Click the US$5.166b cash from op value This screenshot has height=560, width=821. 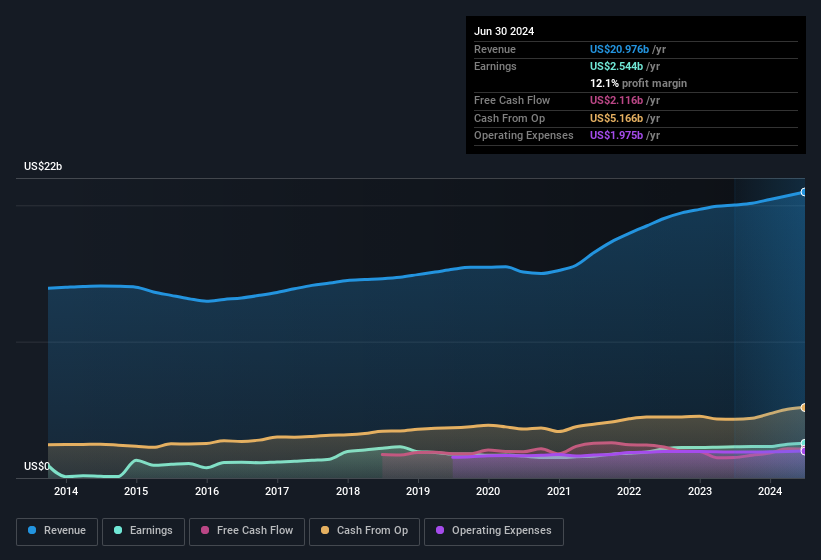click(x=616, y=118)
